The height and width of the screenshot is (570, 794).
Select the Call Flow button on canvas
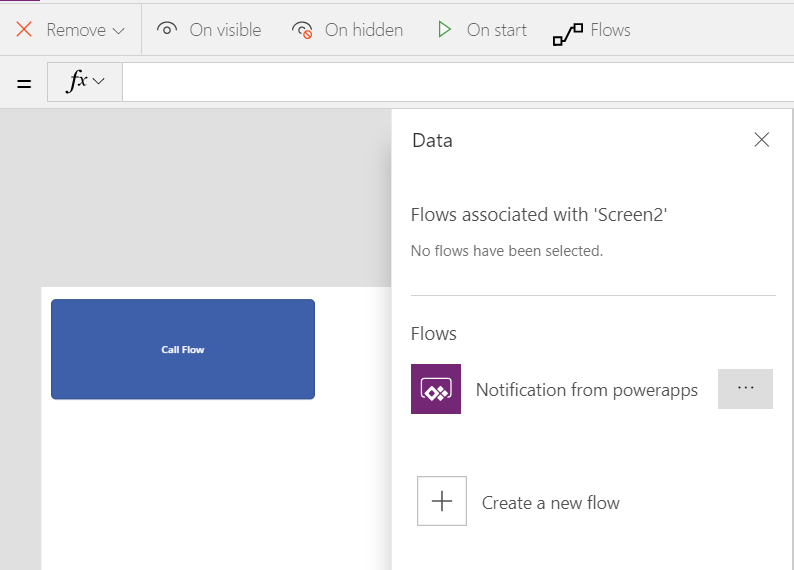(x=183, y=349)
